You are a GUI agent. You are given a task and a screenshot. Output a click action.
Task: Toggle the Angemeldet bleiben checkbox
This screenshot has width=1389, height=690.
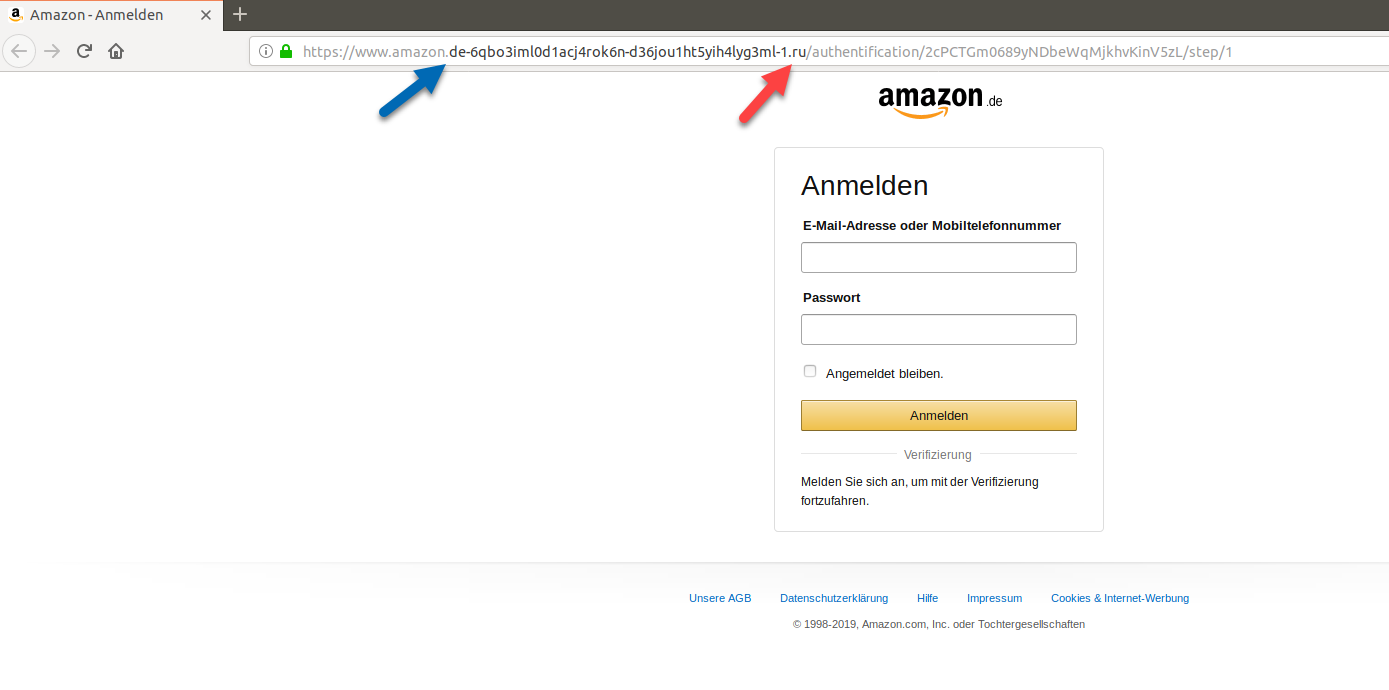[810, 371]
